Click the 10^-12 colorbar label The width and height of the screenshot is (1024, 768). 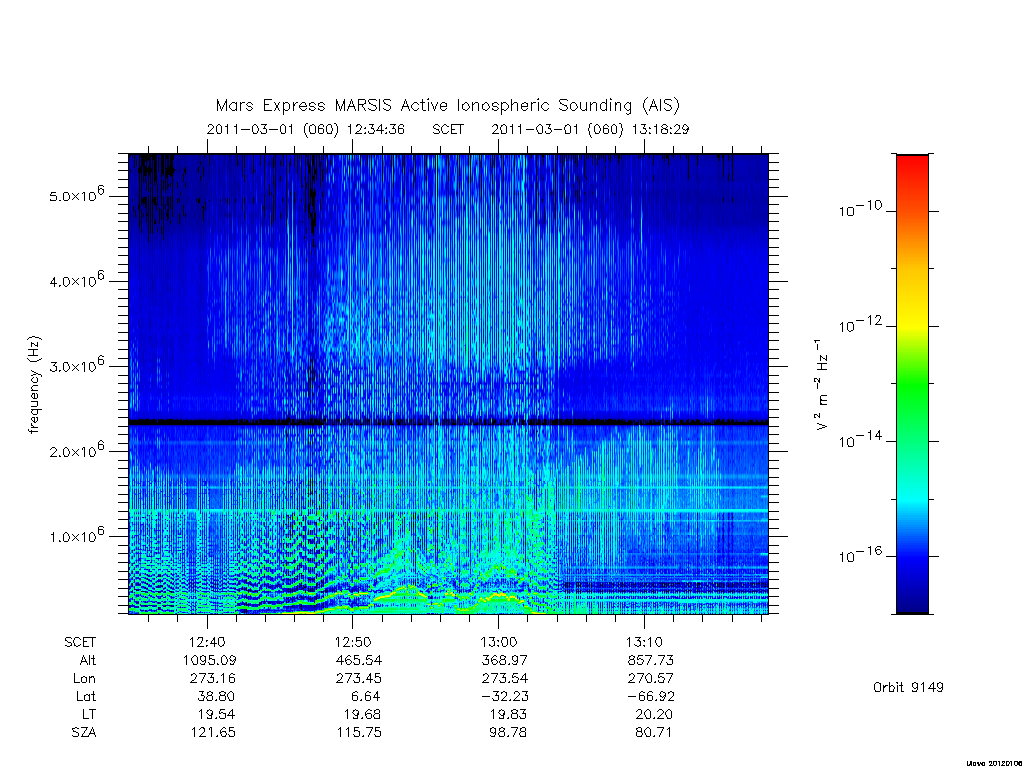point(860,324)
